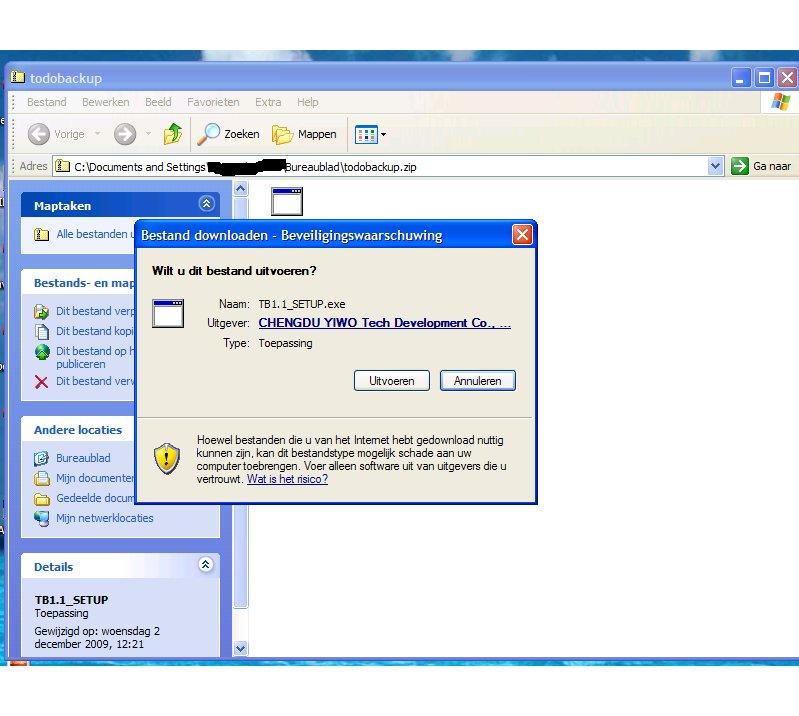799x716 pixels.
Task: Click the Dit bestand kopiëren icon
Action: tap(41, 331)
